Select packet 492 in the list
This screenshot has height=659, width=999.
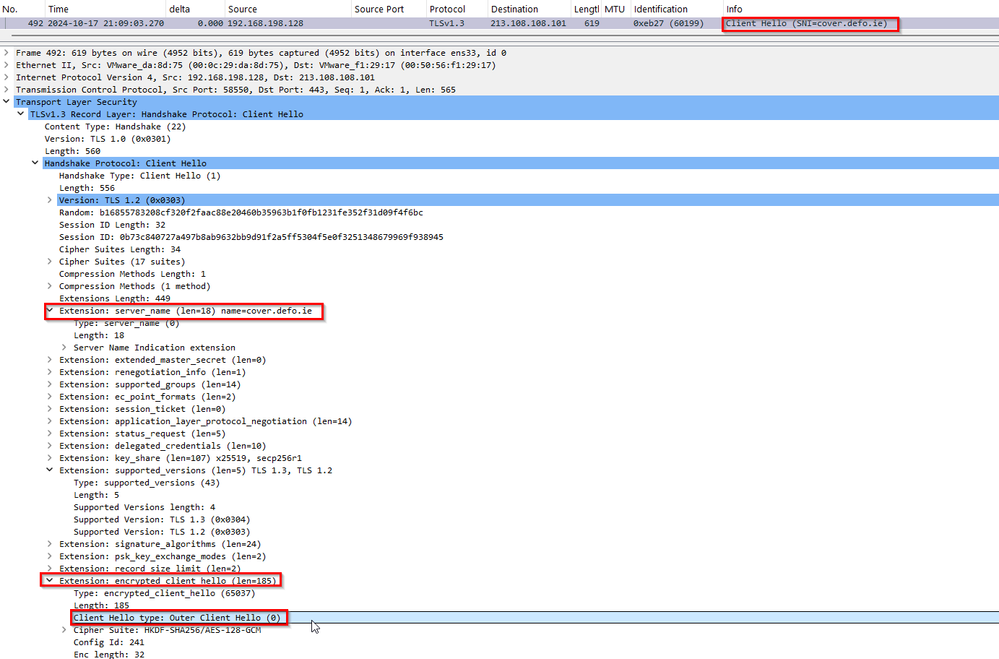click(x=500, y=24)
